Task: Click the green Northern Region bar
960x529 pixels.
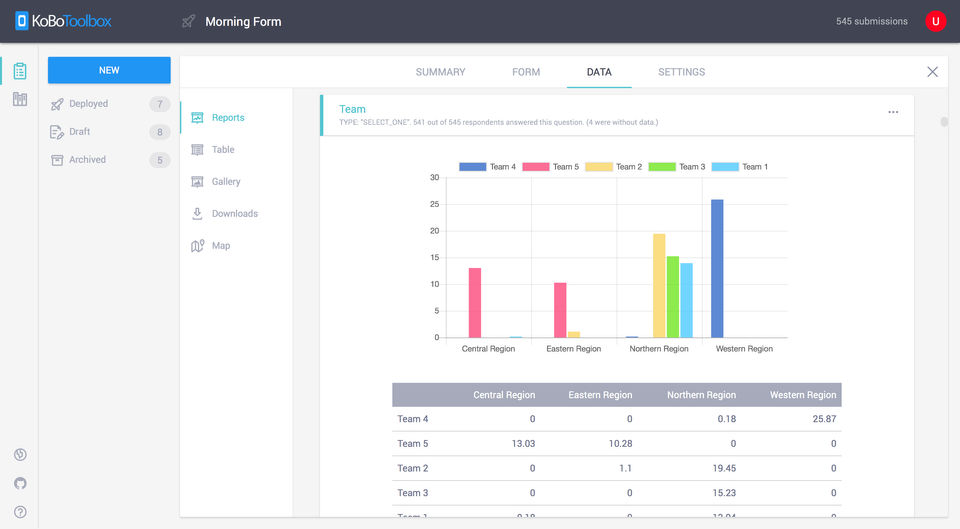Action: [672, 297]
